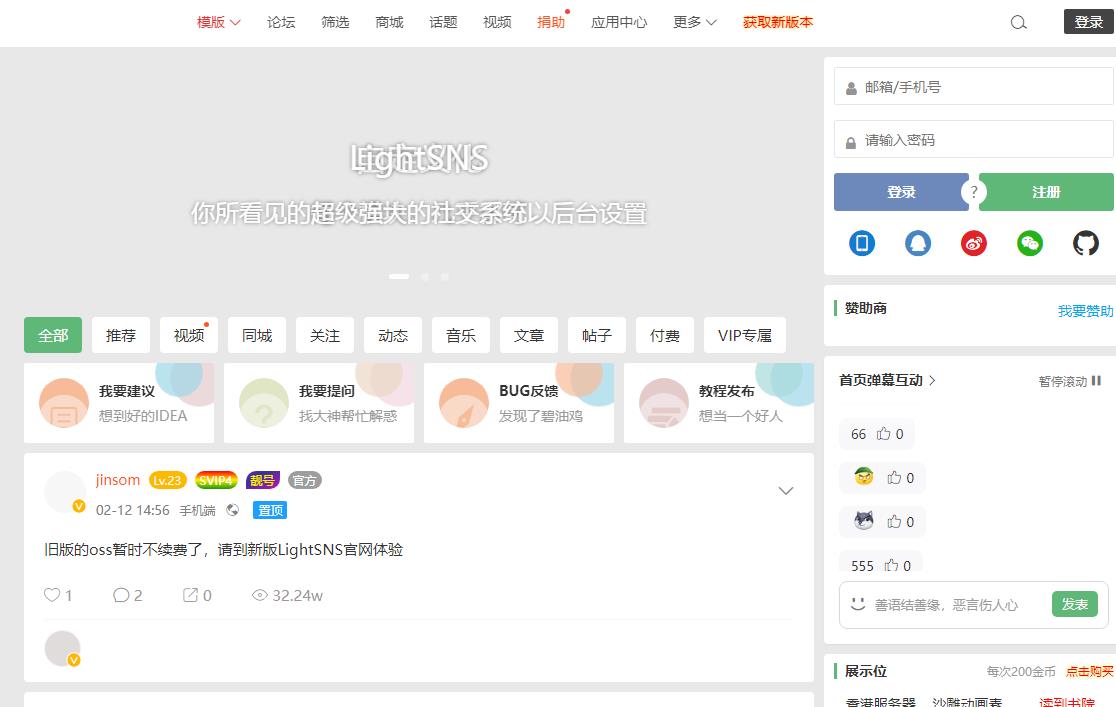Screen dimensions: 1116x707
Task: Log in with the Weibo icon
Action: coord(973,242)
